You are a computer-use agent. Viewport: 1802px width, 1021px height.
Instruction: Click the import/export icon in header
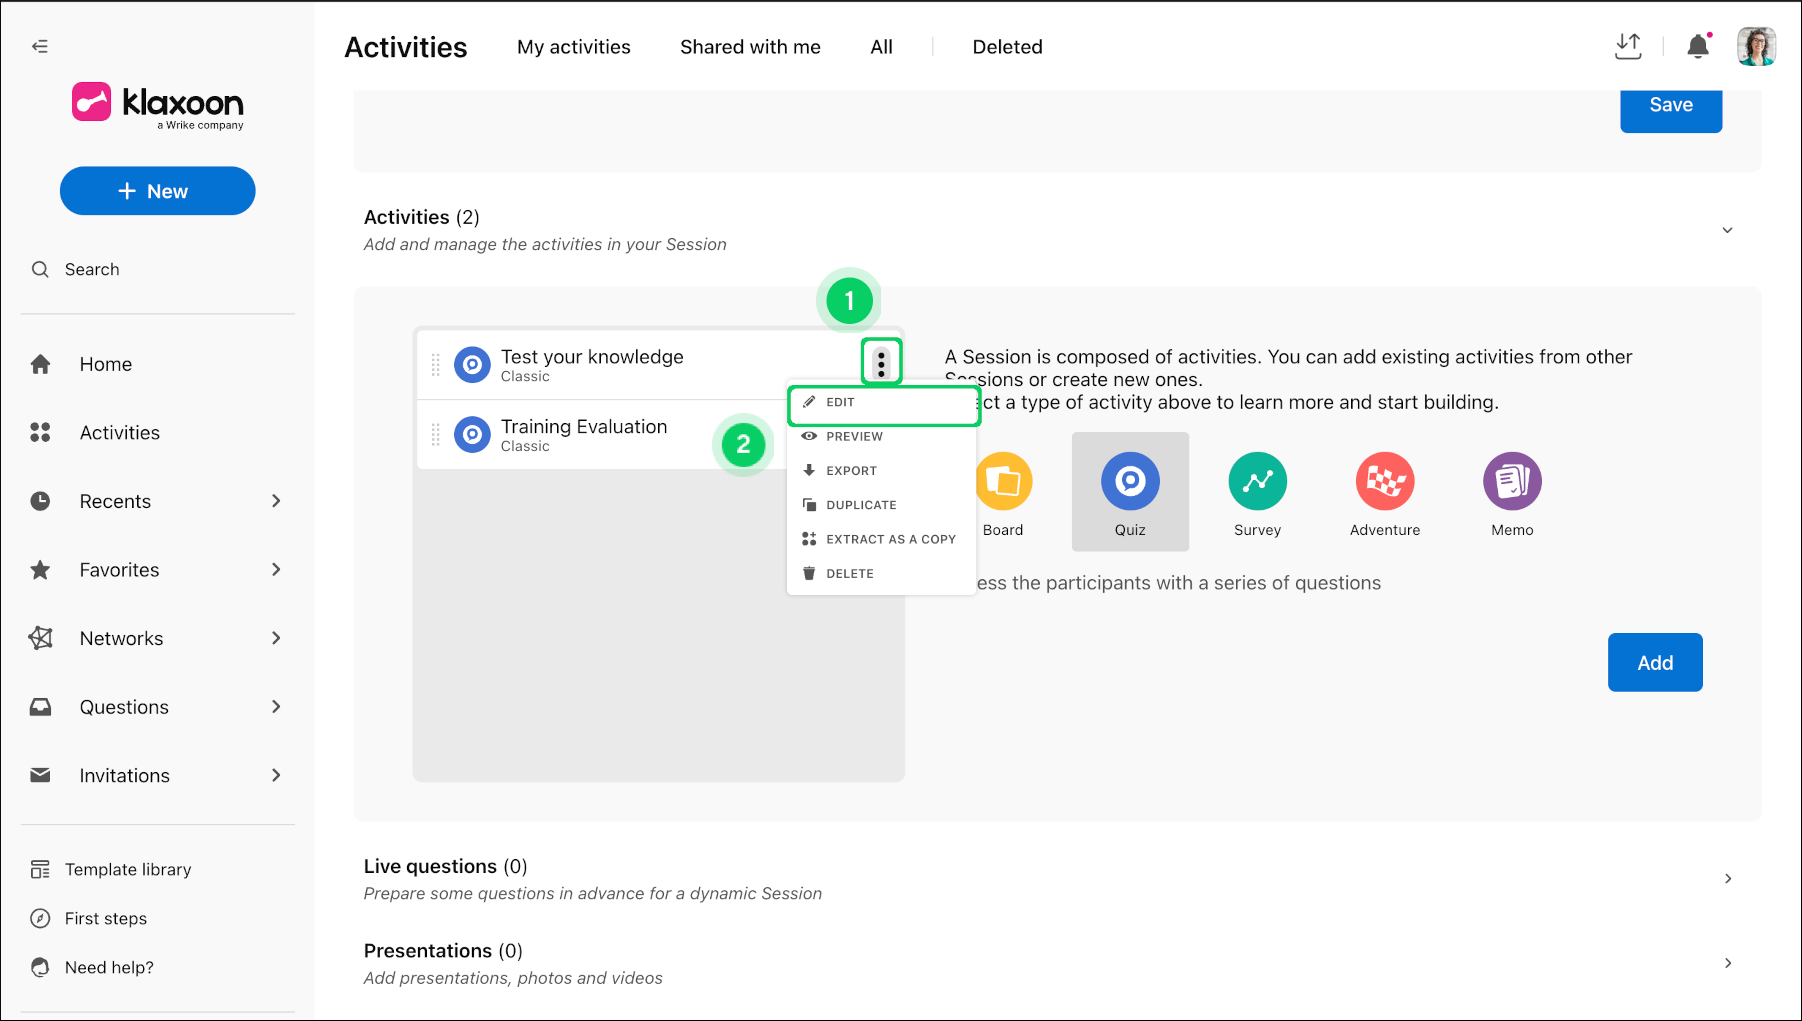tap(1628, 46)
